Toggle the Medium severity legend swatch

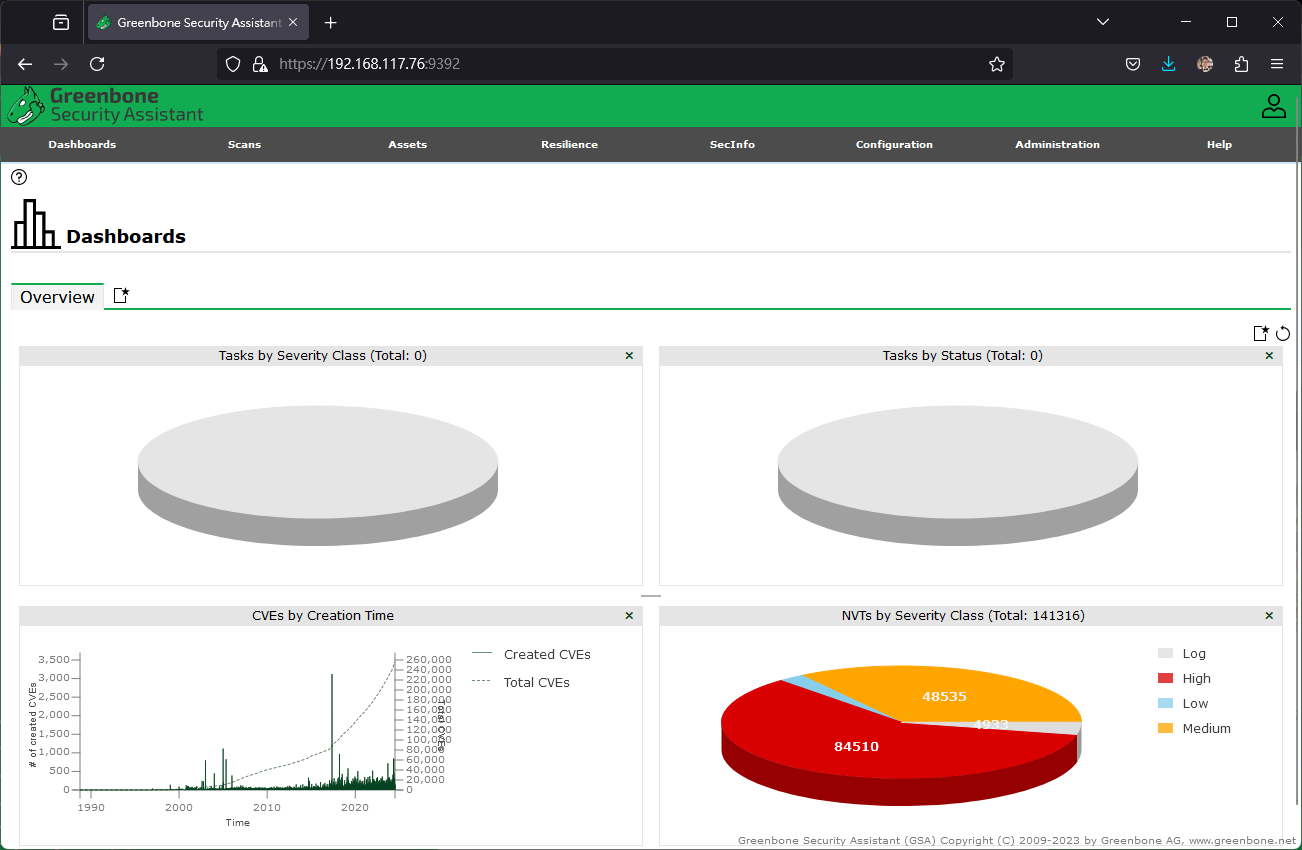pyautogui.click(x=1165, y=728)
